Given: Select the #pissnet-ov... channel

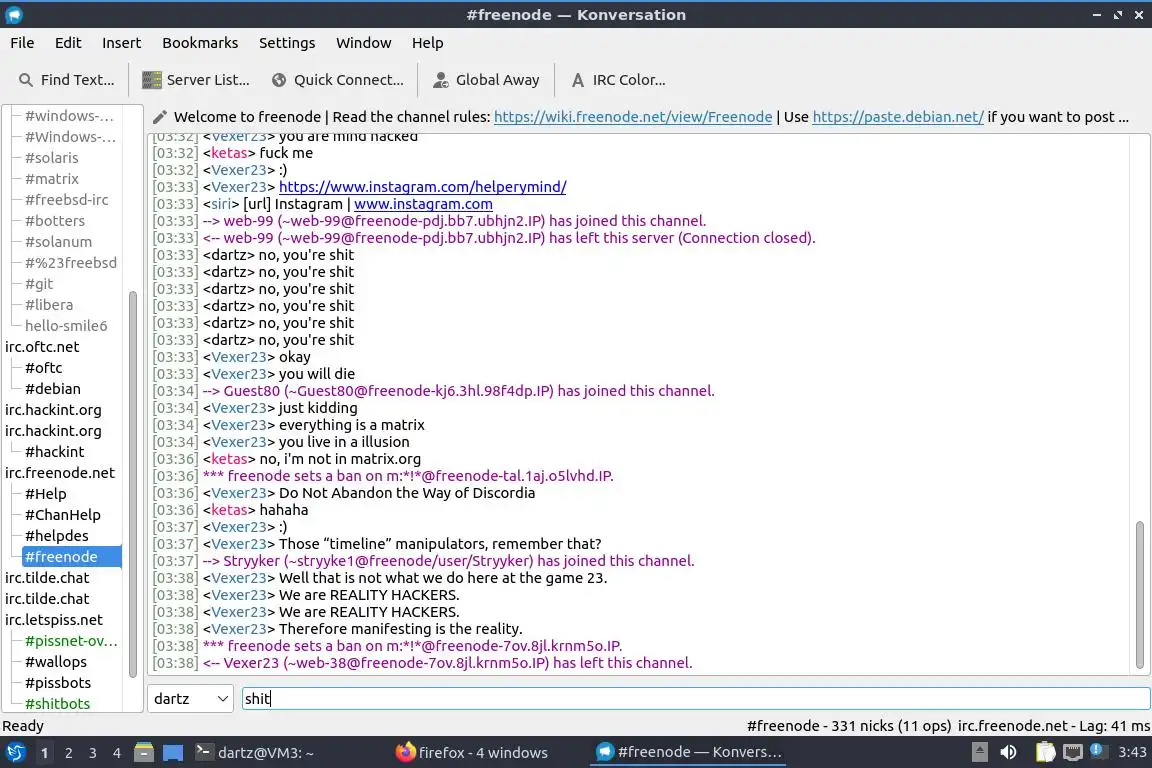Looking at the screenshot, I should 71,641.
